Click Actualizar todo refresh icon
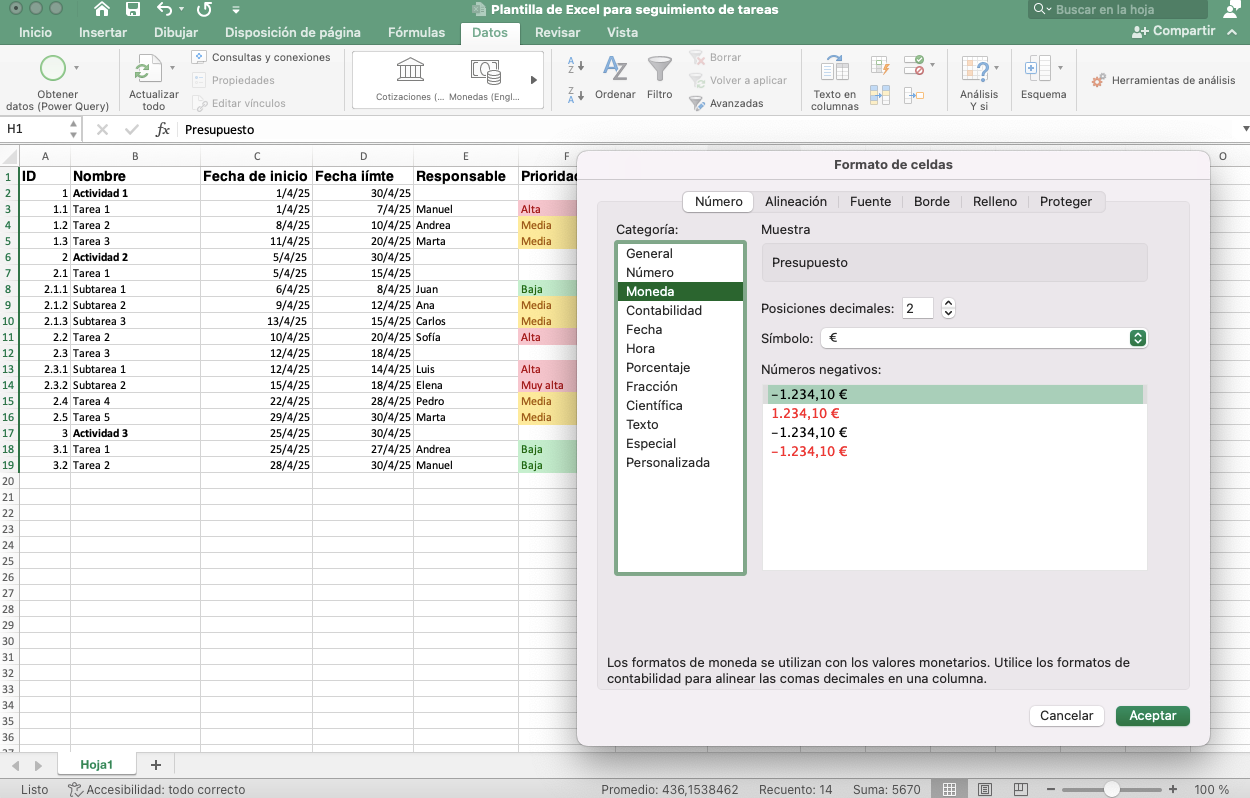Viewport: 1250px width, 798px height. pyautogui.click(x=147, y=70)
